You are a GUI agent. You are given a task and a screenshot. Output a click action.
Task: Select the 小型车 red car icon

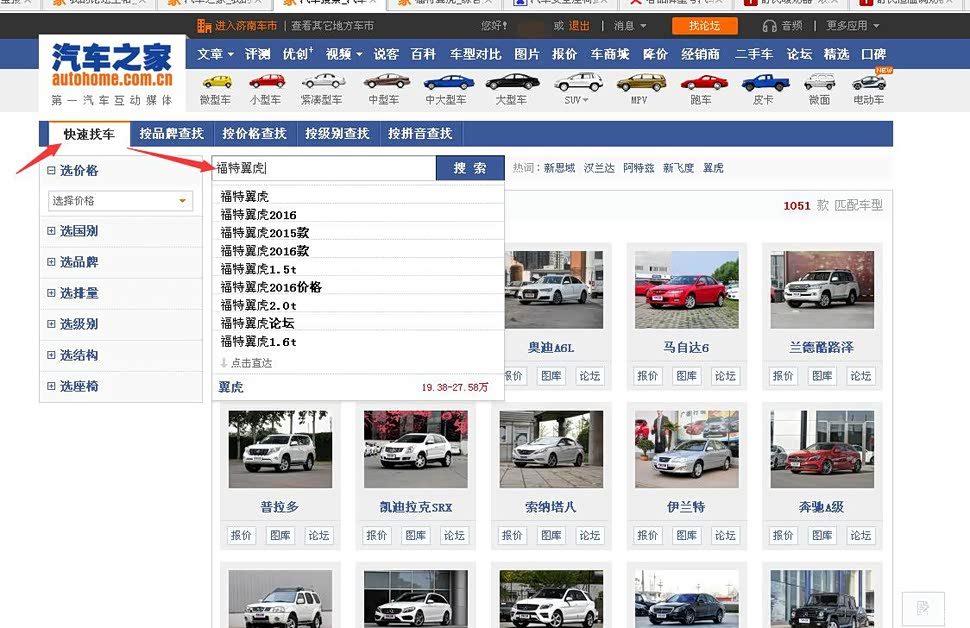click(267, 82)
